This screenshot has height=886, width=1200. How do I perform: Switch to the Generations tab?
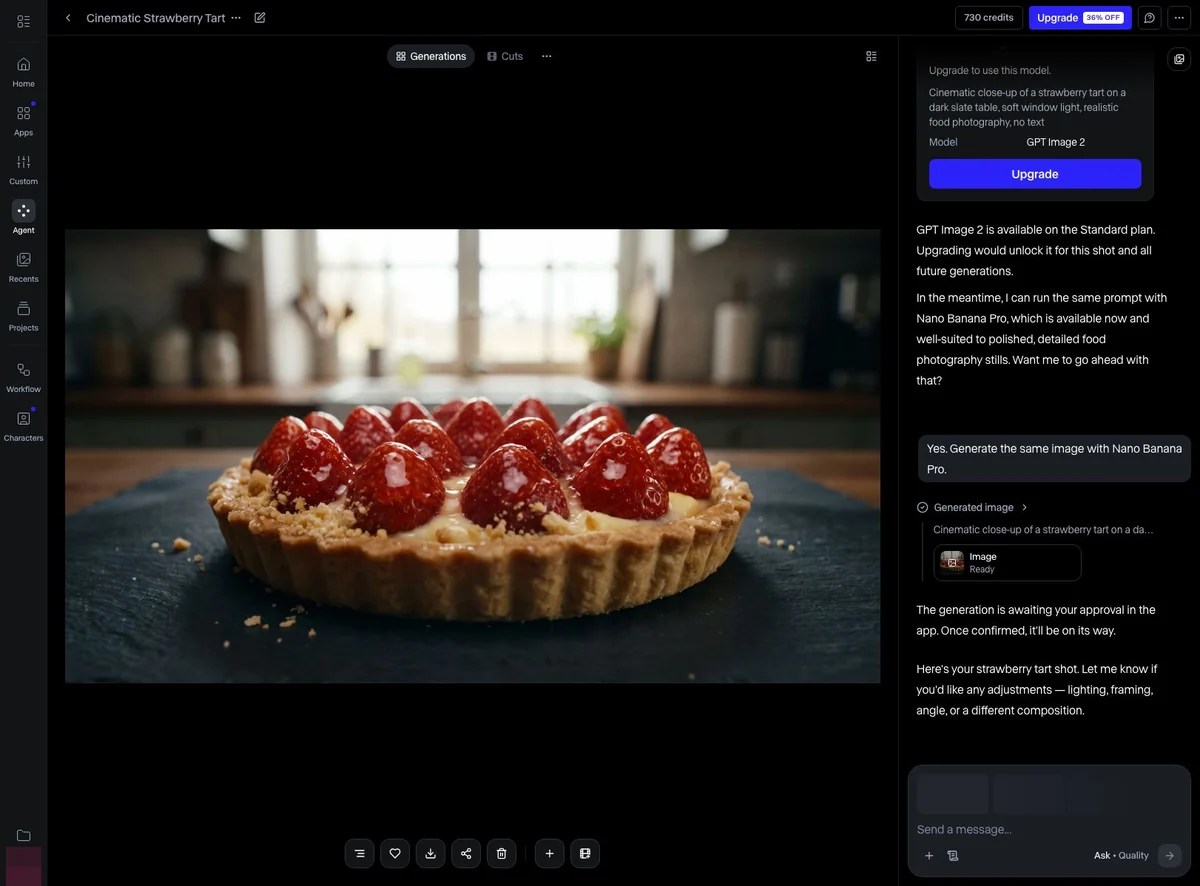(x=431, y=56)
